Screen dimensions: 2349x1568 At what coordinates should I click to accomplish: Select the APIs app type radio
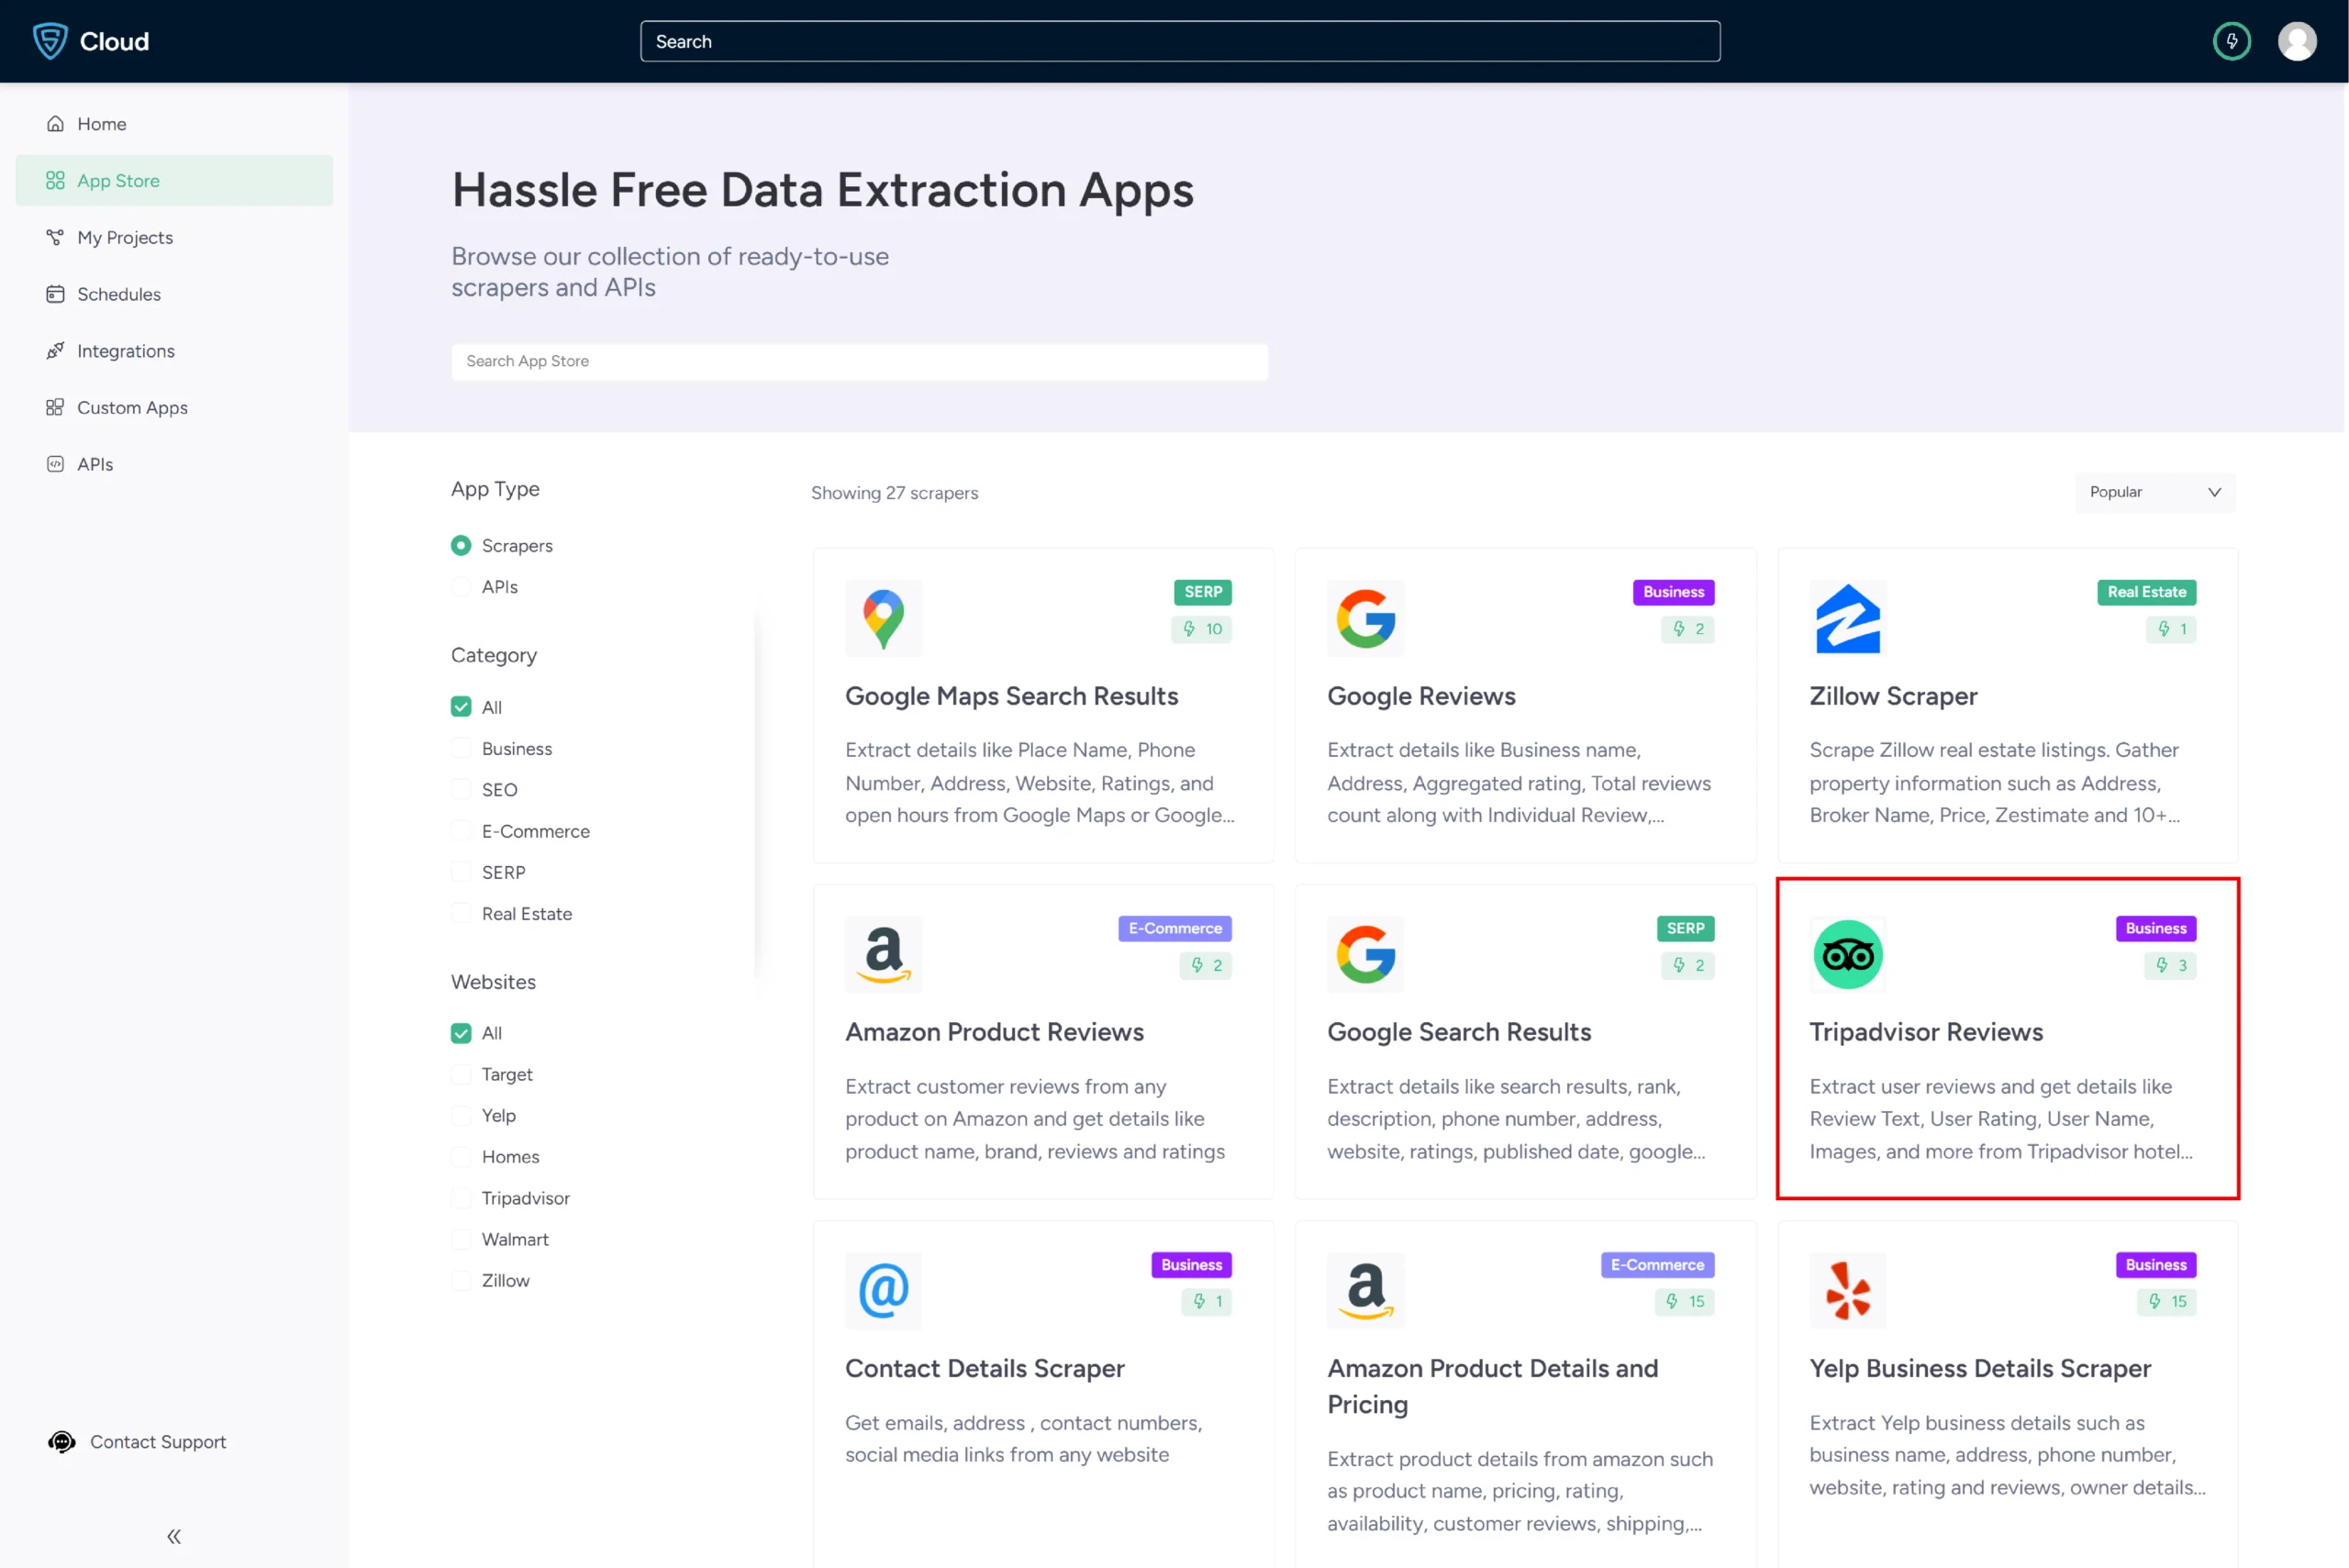(x=460, y=587)
